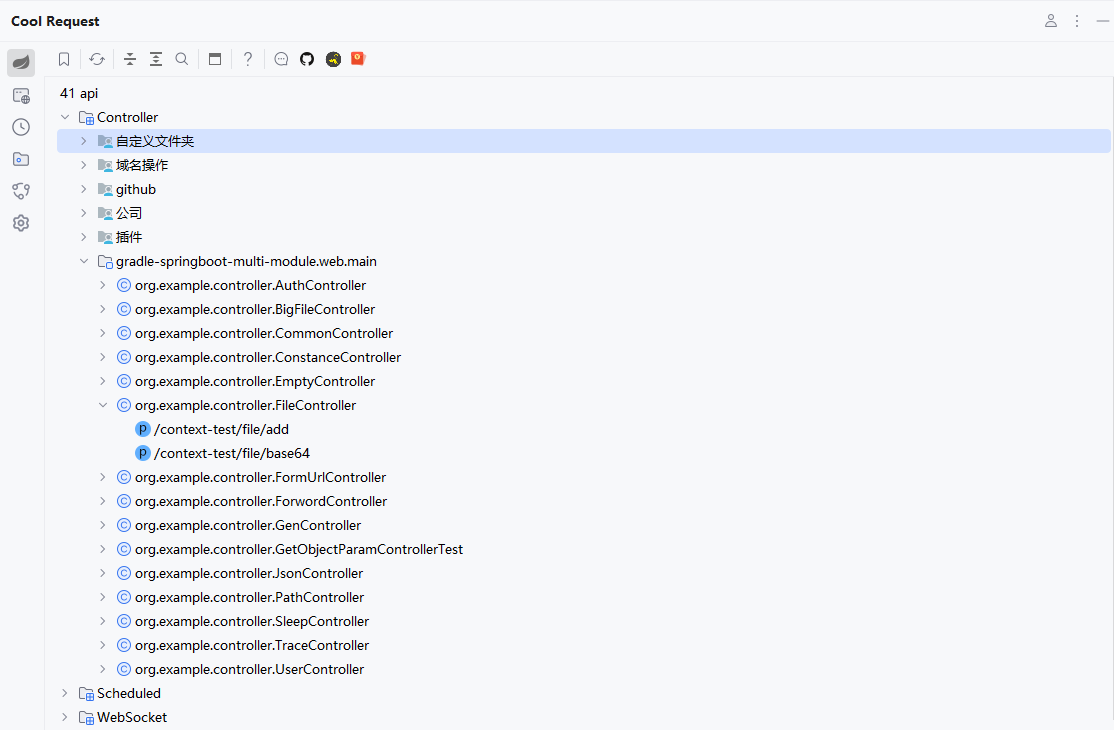Select the /context-test/file/base64 endpoint

[231, 453]
